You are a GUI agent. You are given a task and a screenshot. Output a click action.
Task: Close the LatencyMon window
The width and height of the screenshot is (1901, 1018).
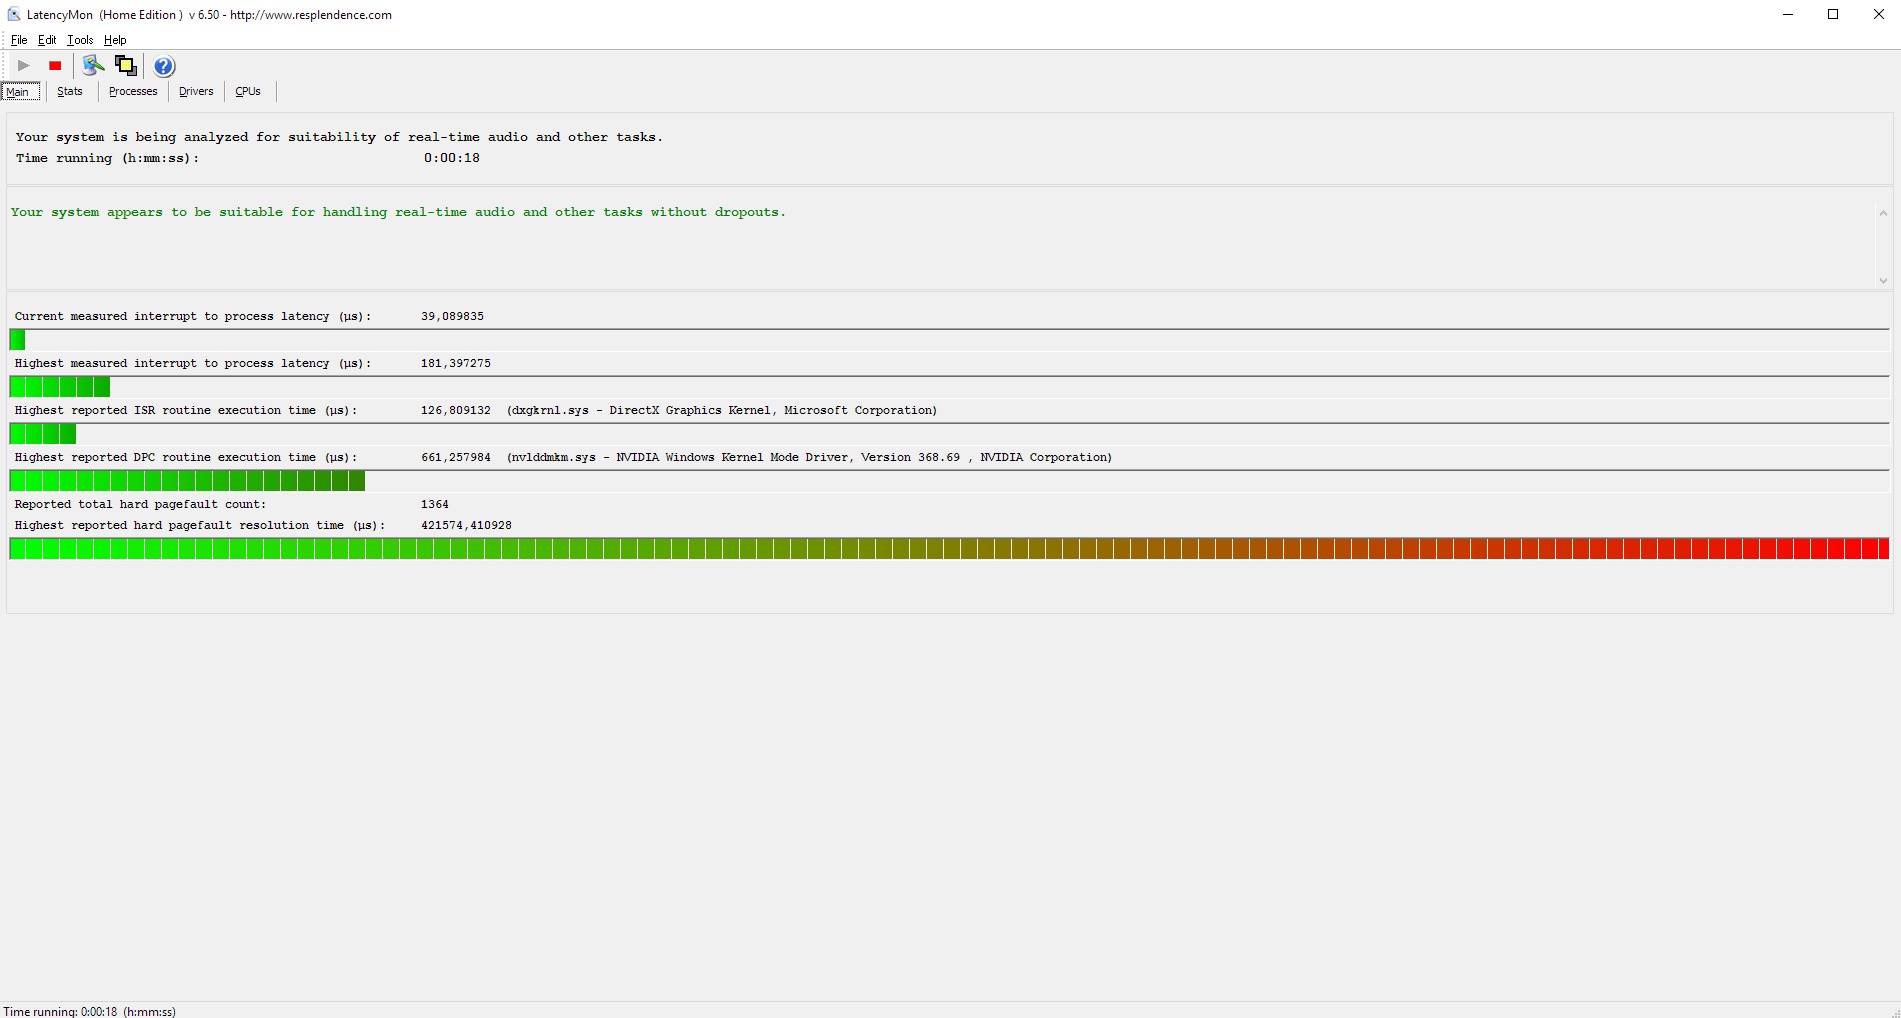1878,14
